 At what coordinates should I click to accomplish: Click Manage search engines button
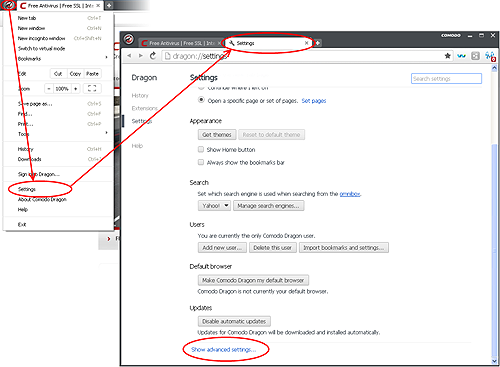click(268, 206)
